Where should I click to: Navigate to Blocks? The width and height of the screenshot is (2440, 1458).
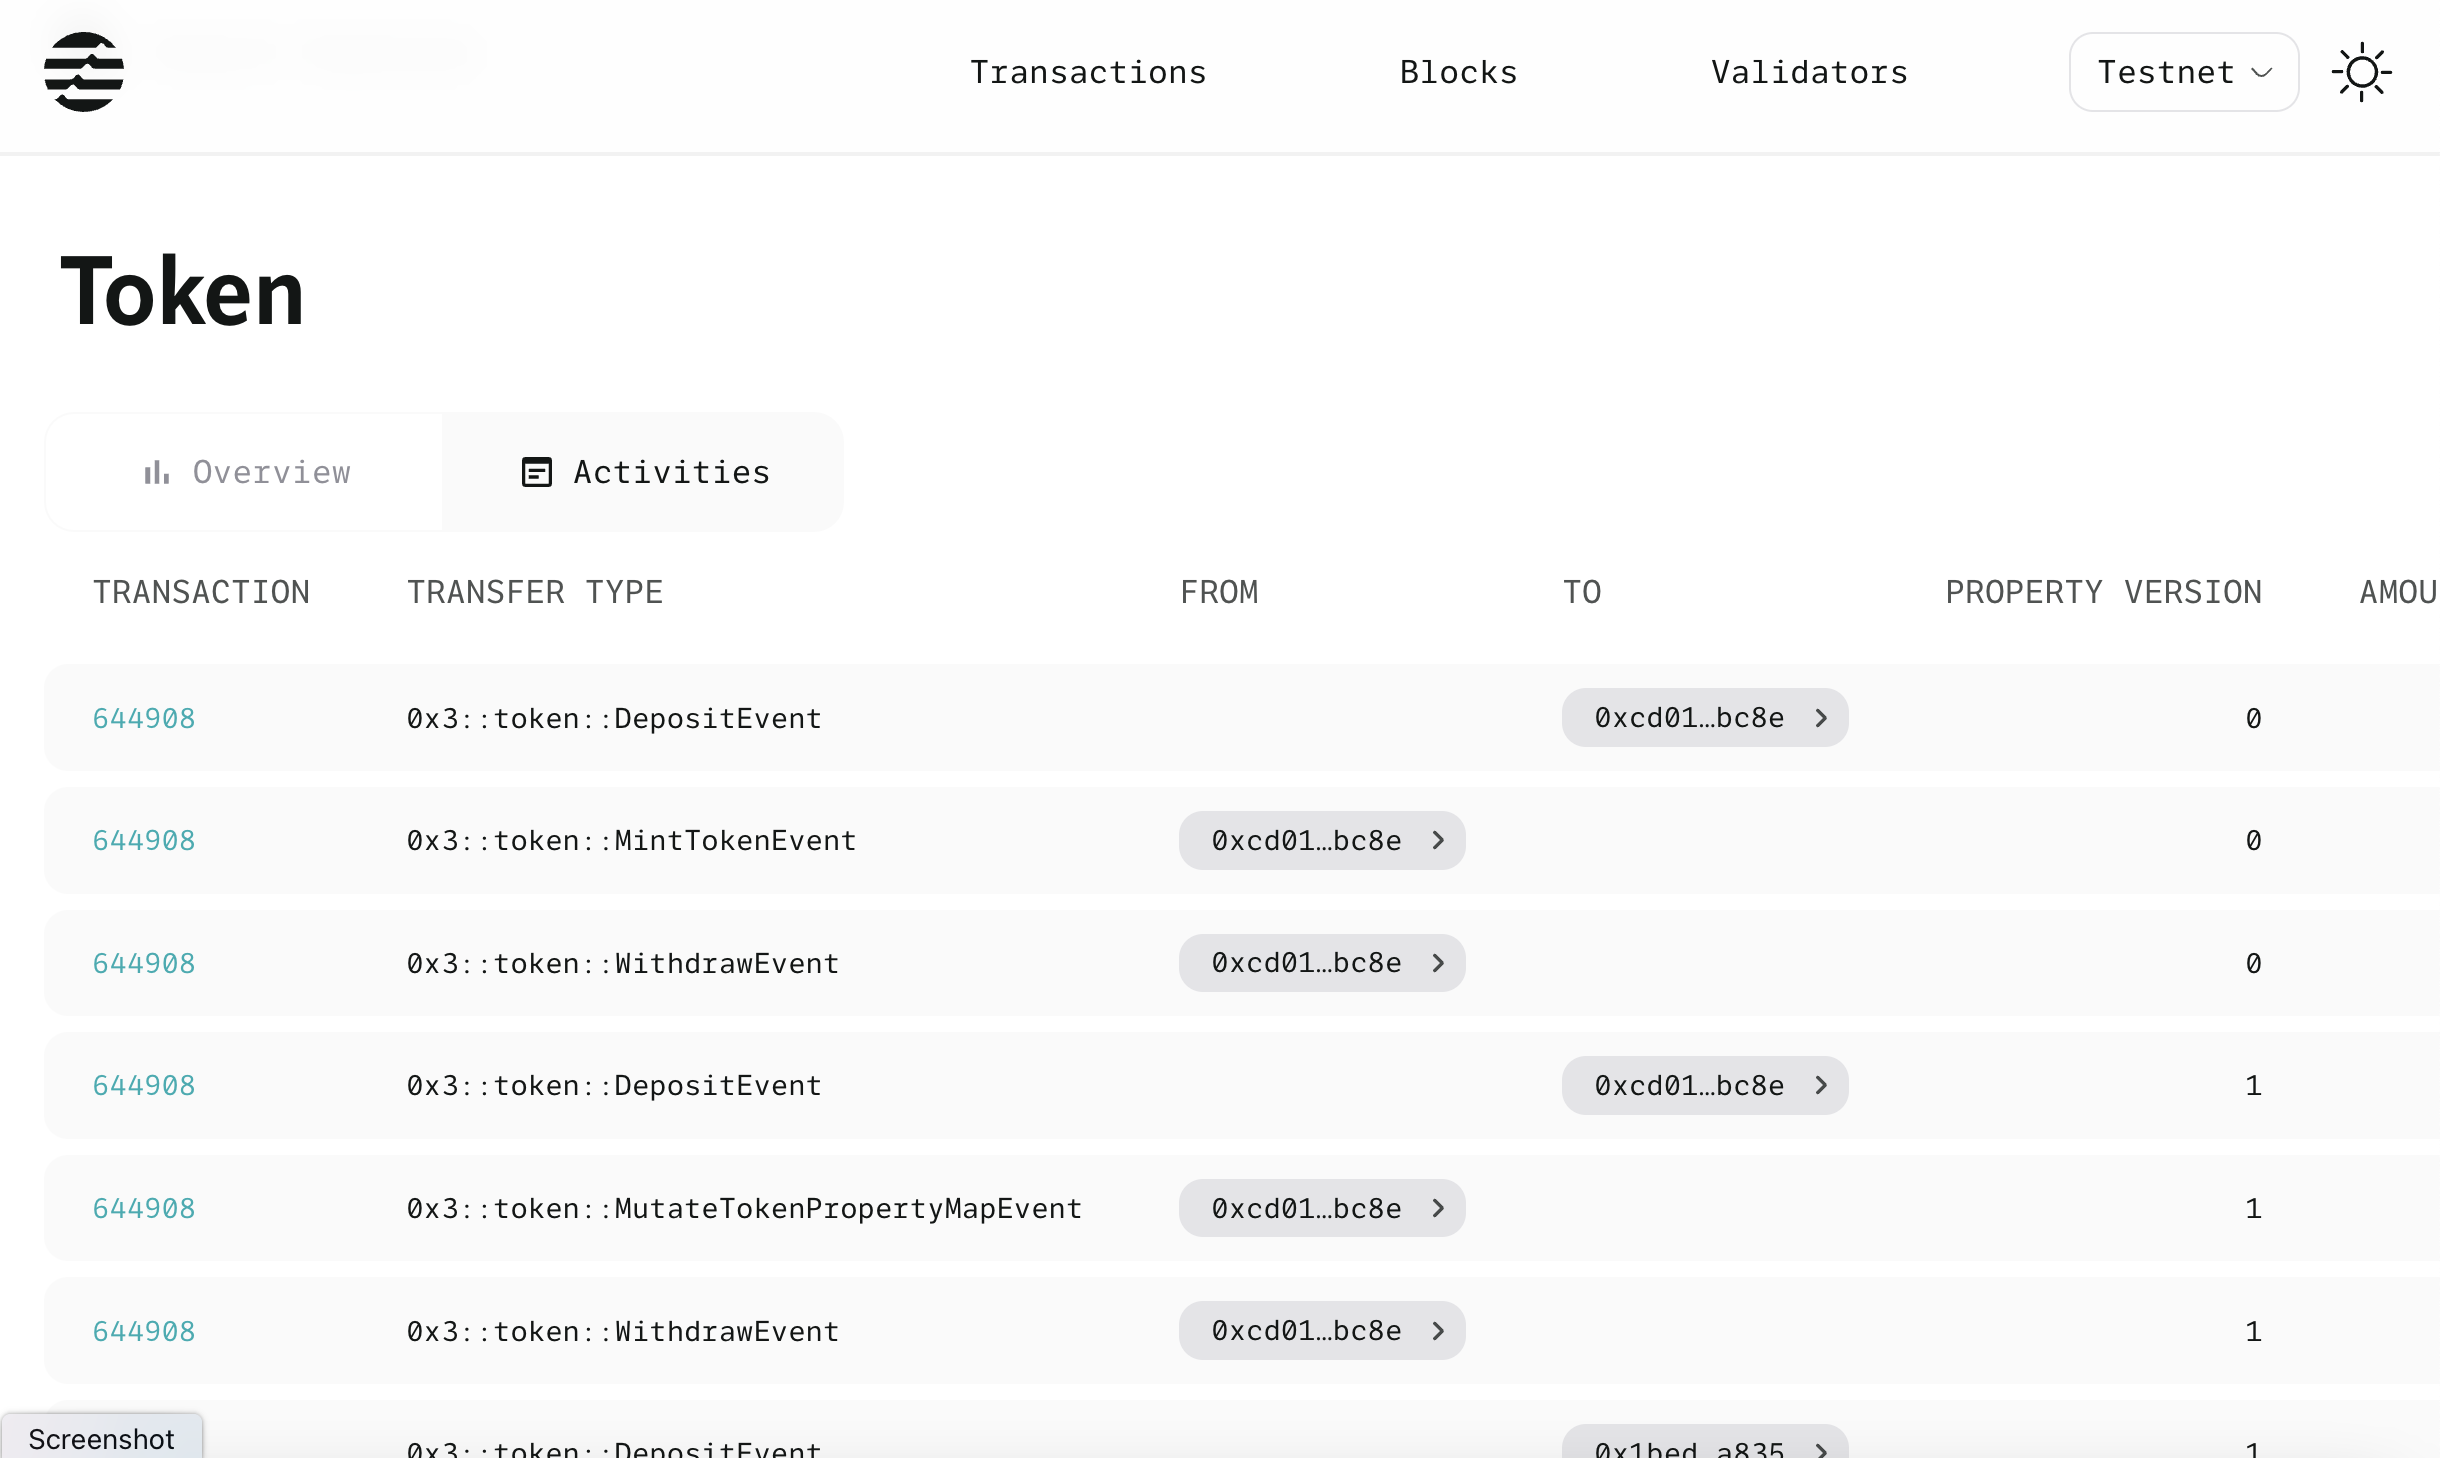click(x=1457, y=71)
